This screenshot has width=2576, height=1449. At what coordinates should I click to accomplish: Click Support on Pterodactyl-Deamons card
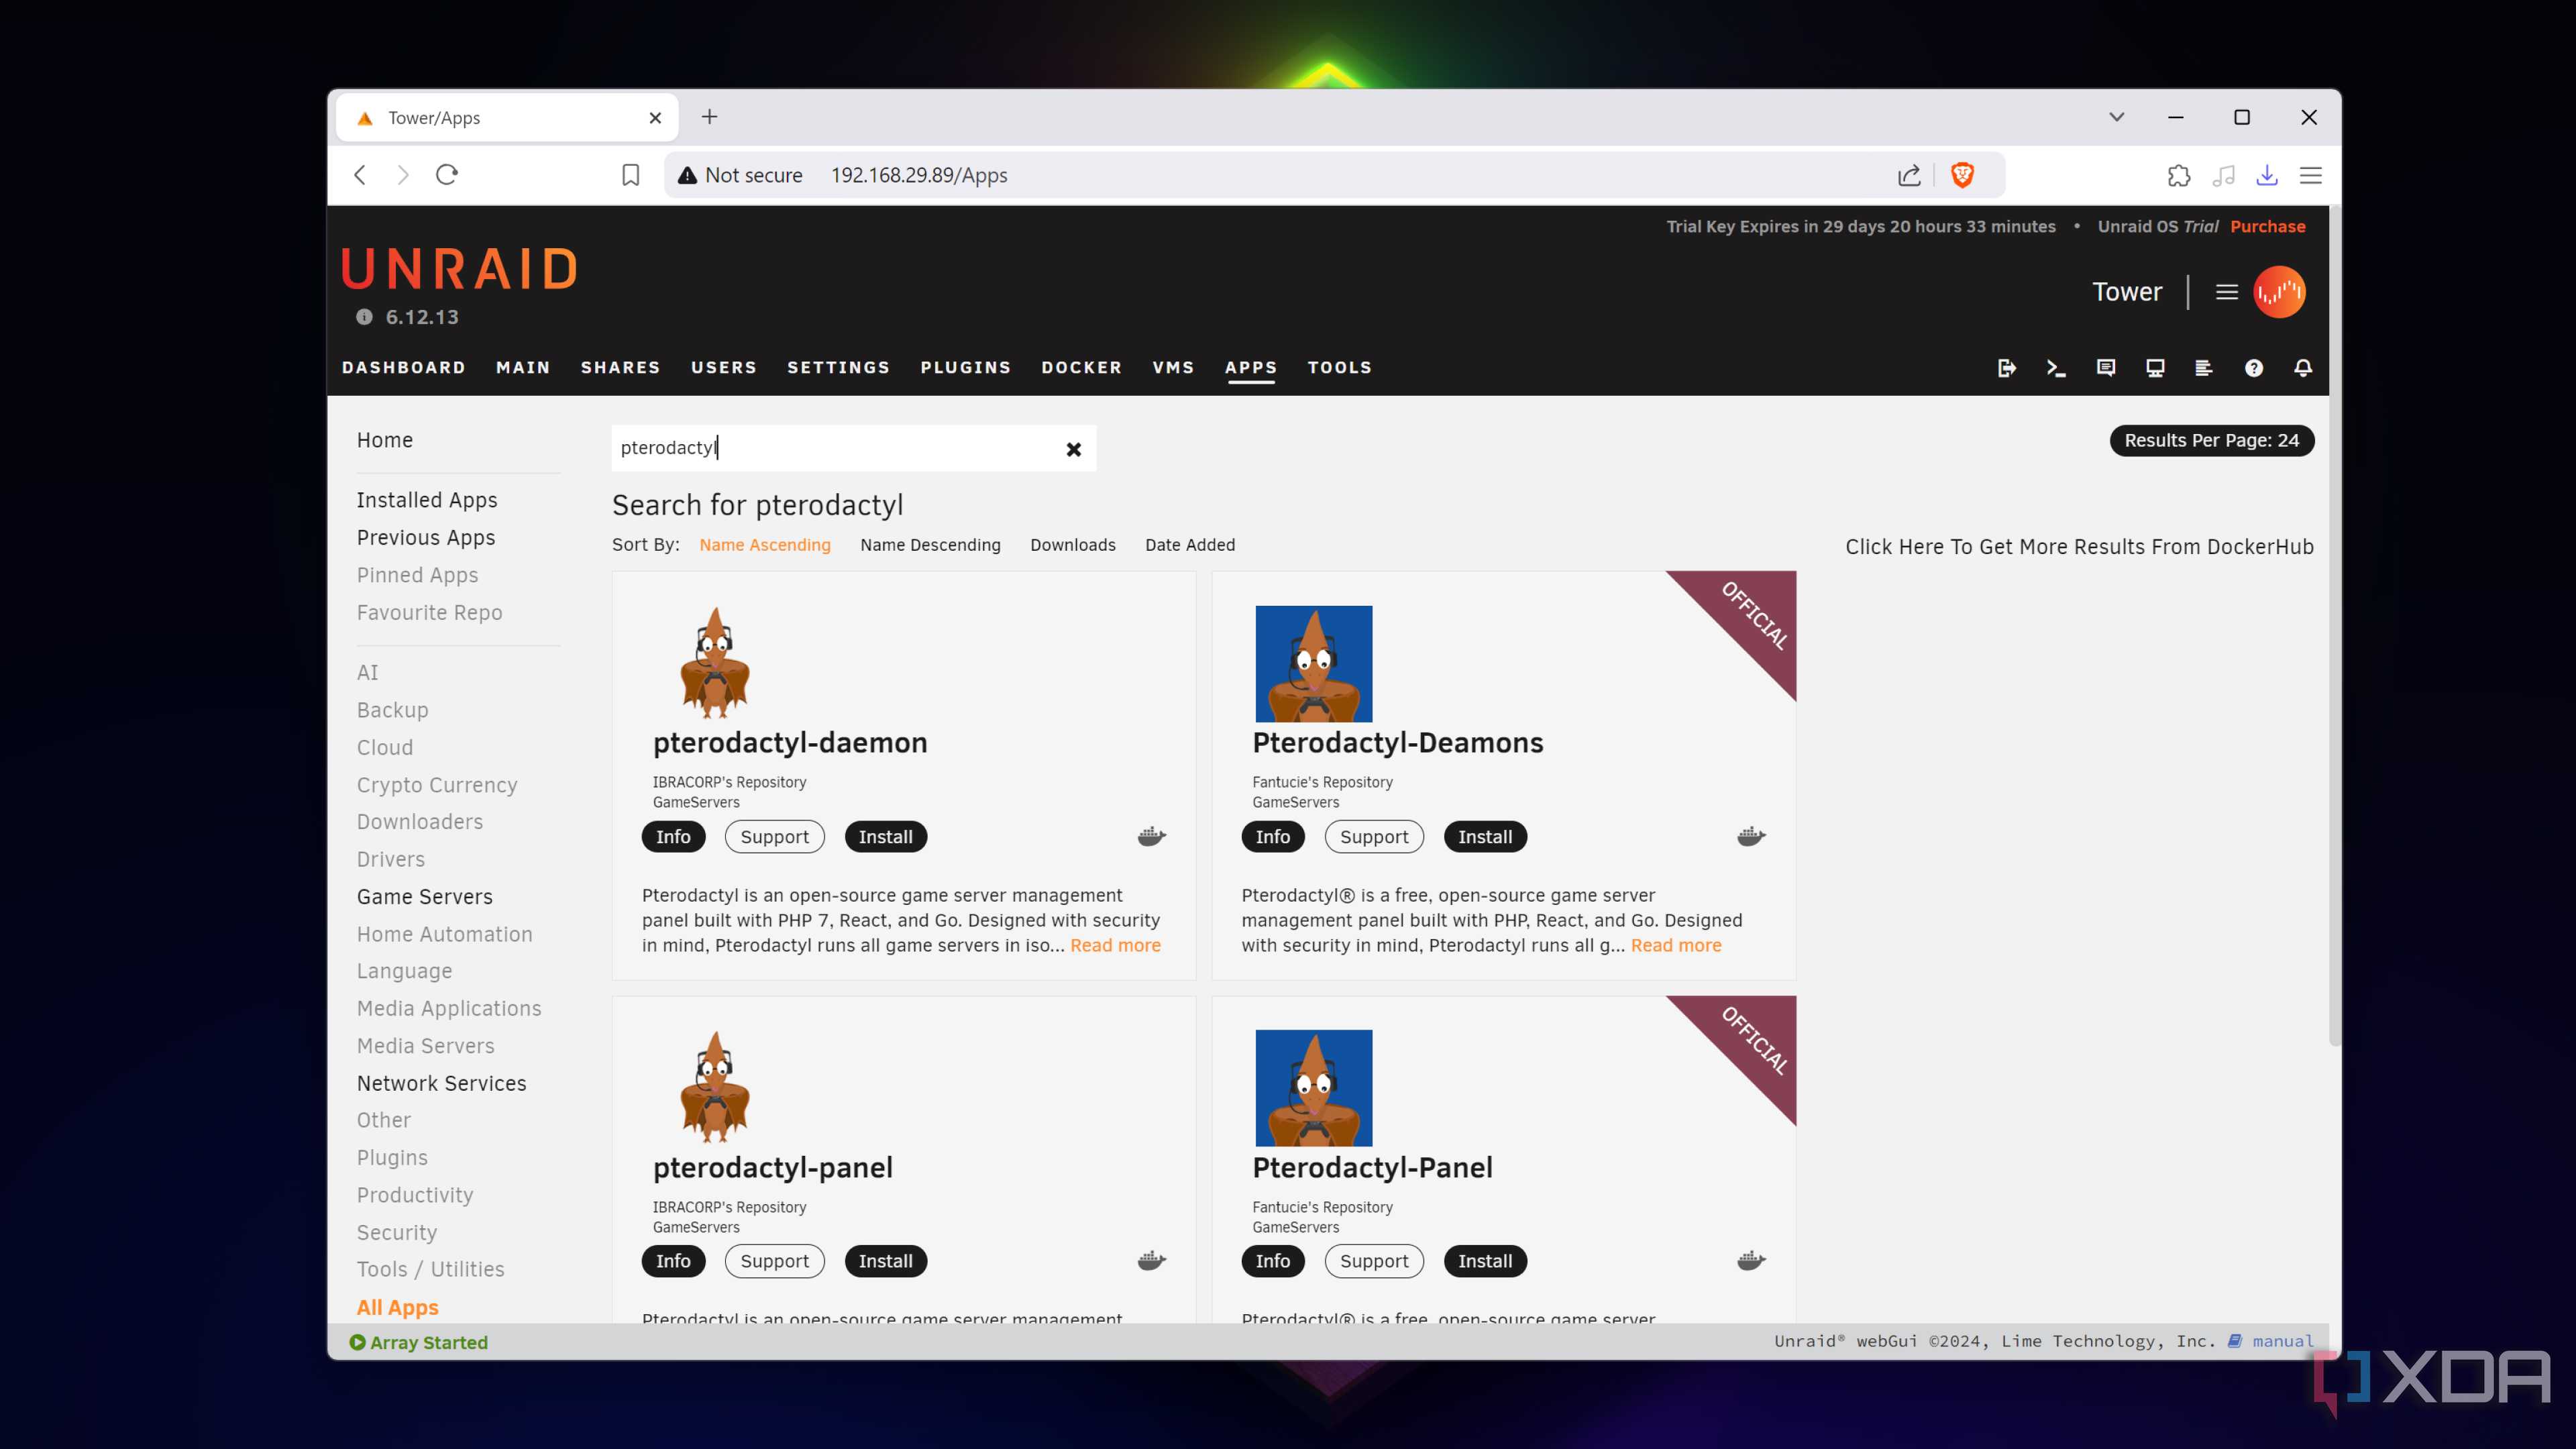pyautogui.click(x=1373, y=836)
